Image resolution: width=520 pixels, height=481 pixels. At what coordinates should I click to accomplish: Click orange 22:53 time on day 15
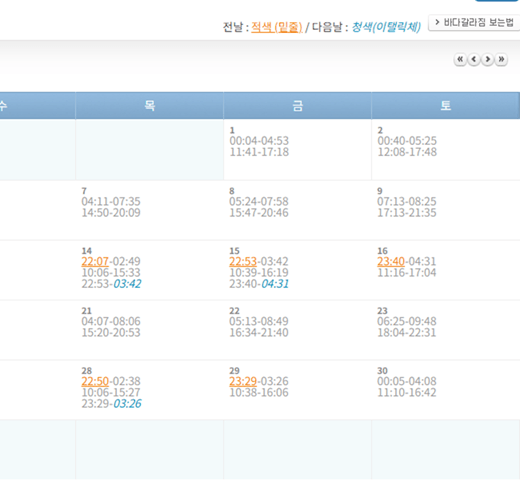point(243,261)
